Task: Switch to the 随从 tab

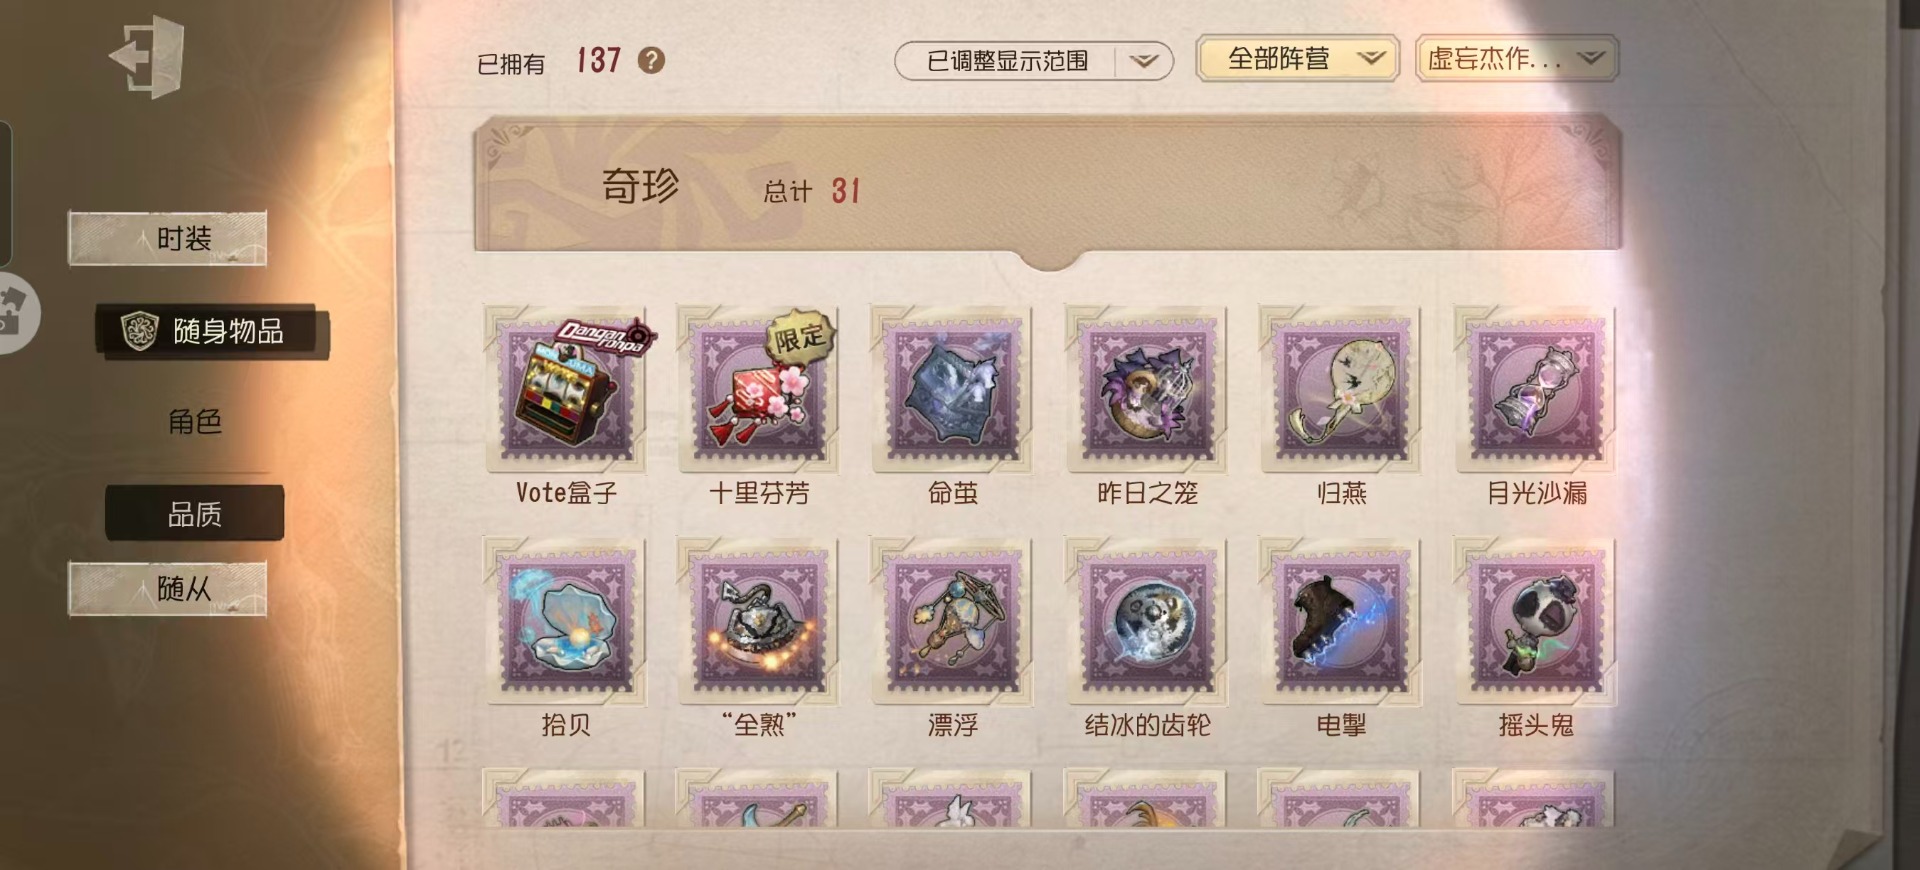Action: [x=168, y=589]
